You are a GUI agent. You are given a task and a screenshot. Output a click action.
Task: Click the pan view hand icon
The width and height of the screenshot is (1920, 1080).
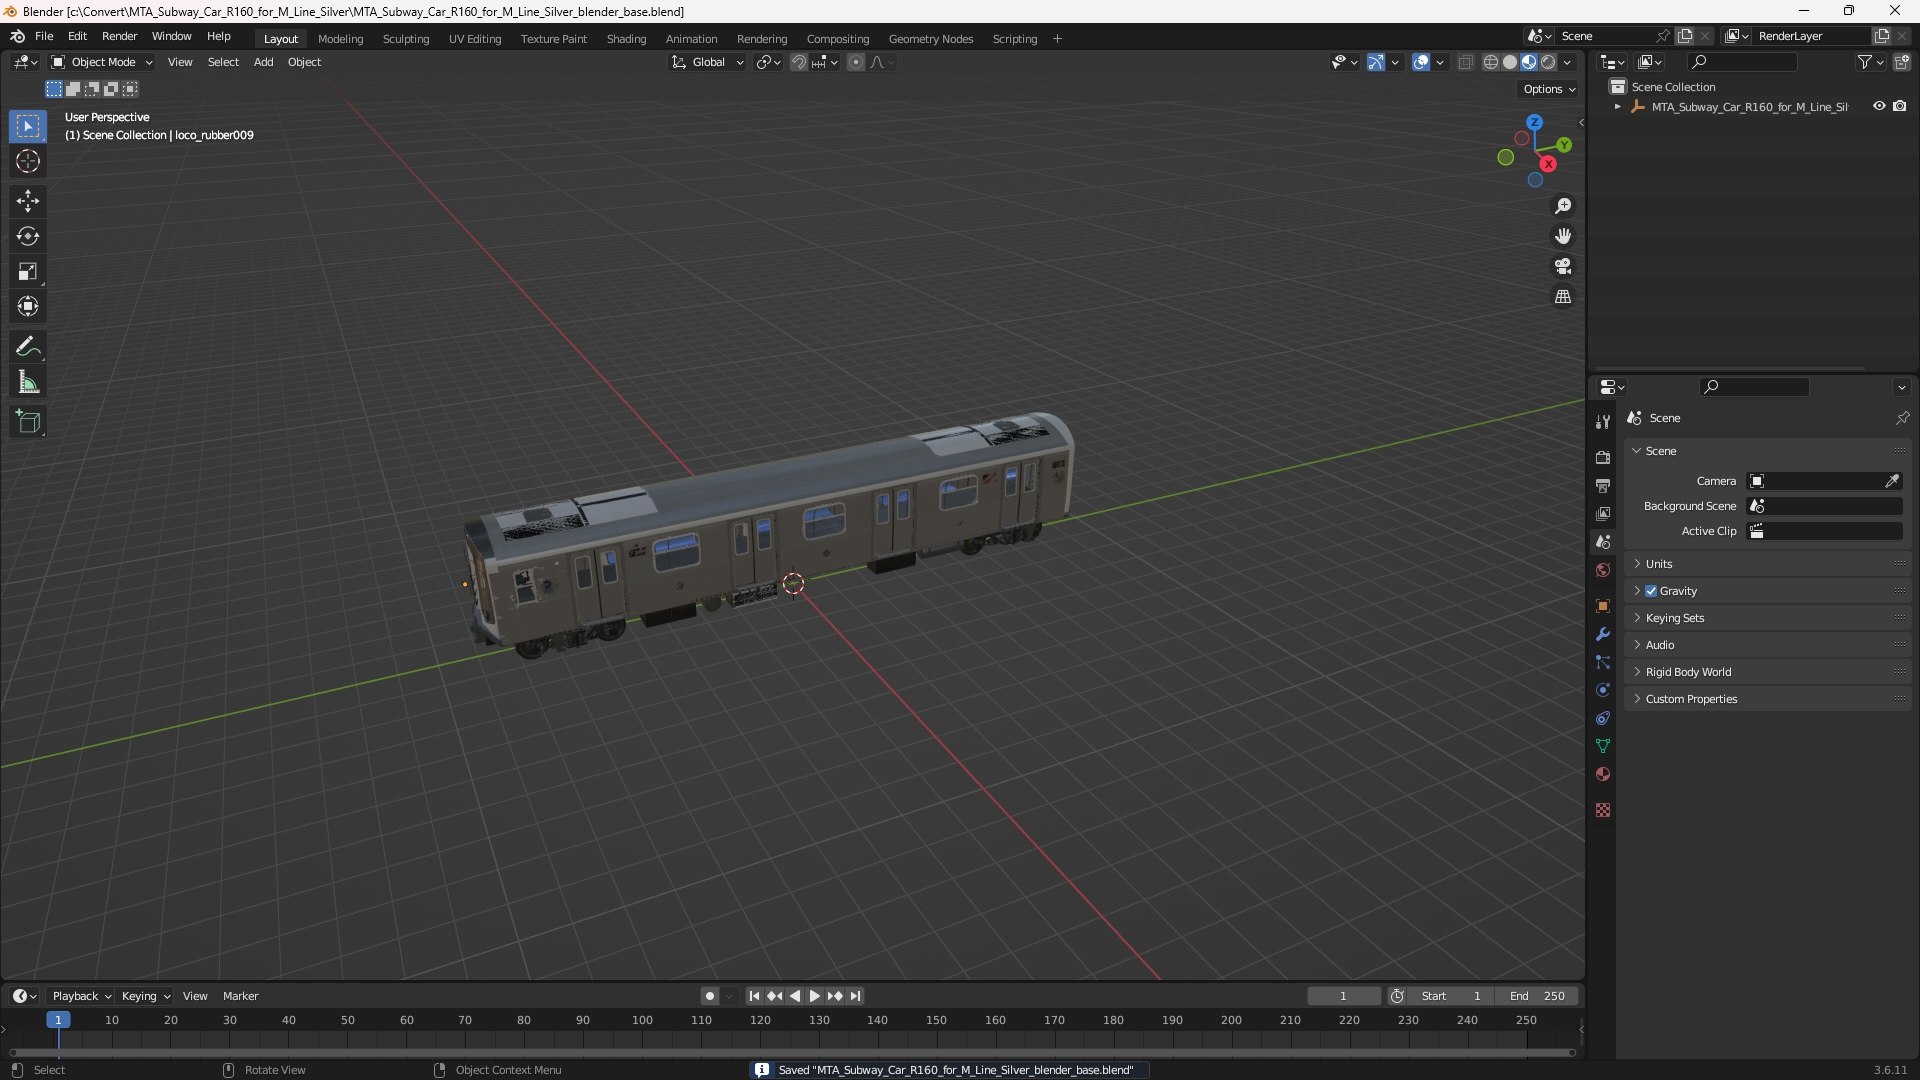[x=1563, y=236]
